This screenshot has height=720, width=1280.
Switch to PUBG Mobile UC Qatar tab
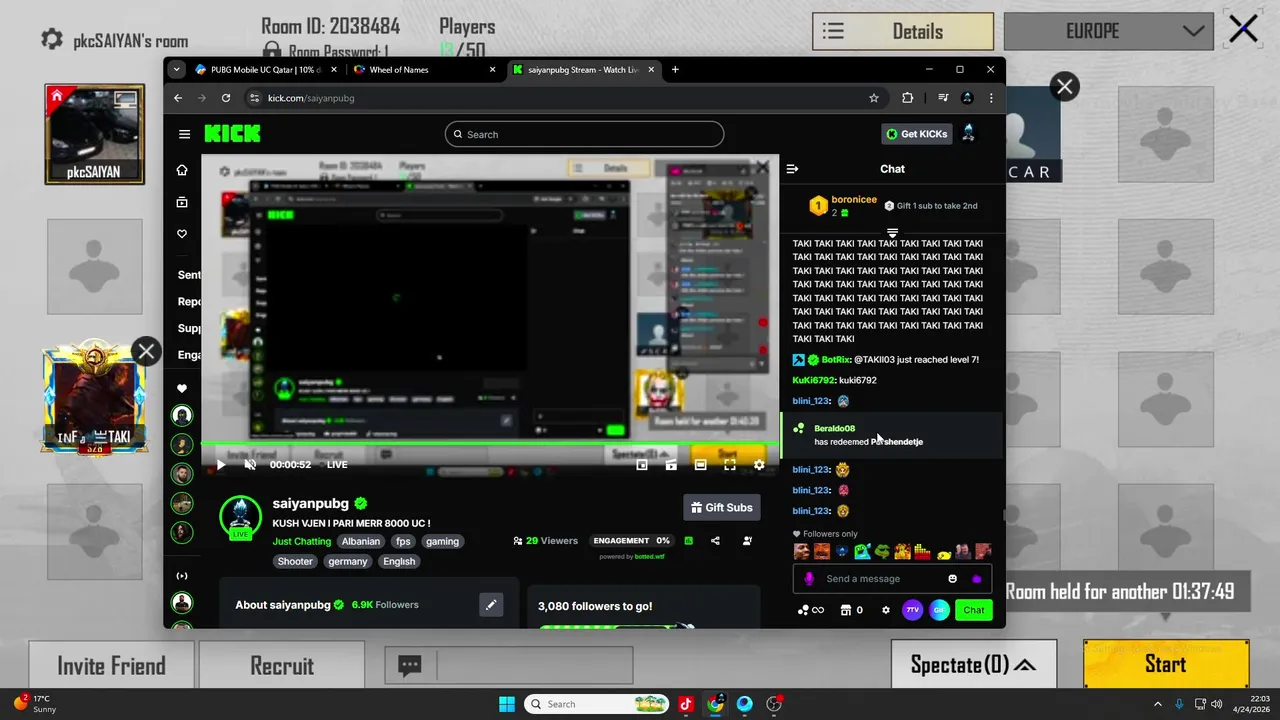(x=265, y=70)
